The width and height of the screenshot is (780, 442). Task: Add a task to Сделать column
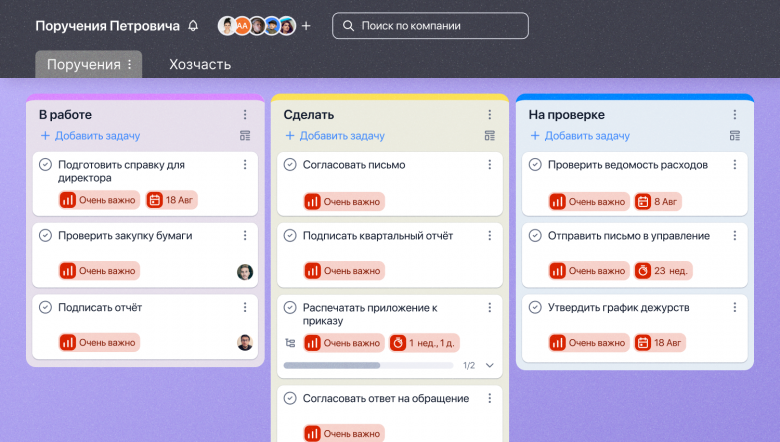point(335,136)
